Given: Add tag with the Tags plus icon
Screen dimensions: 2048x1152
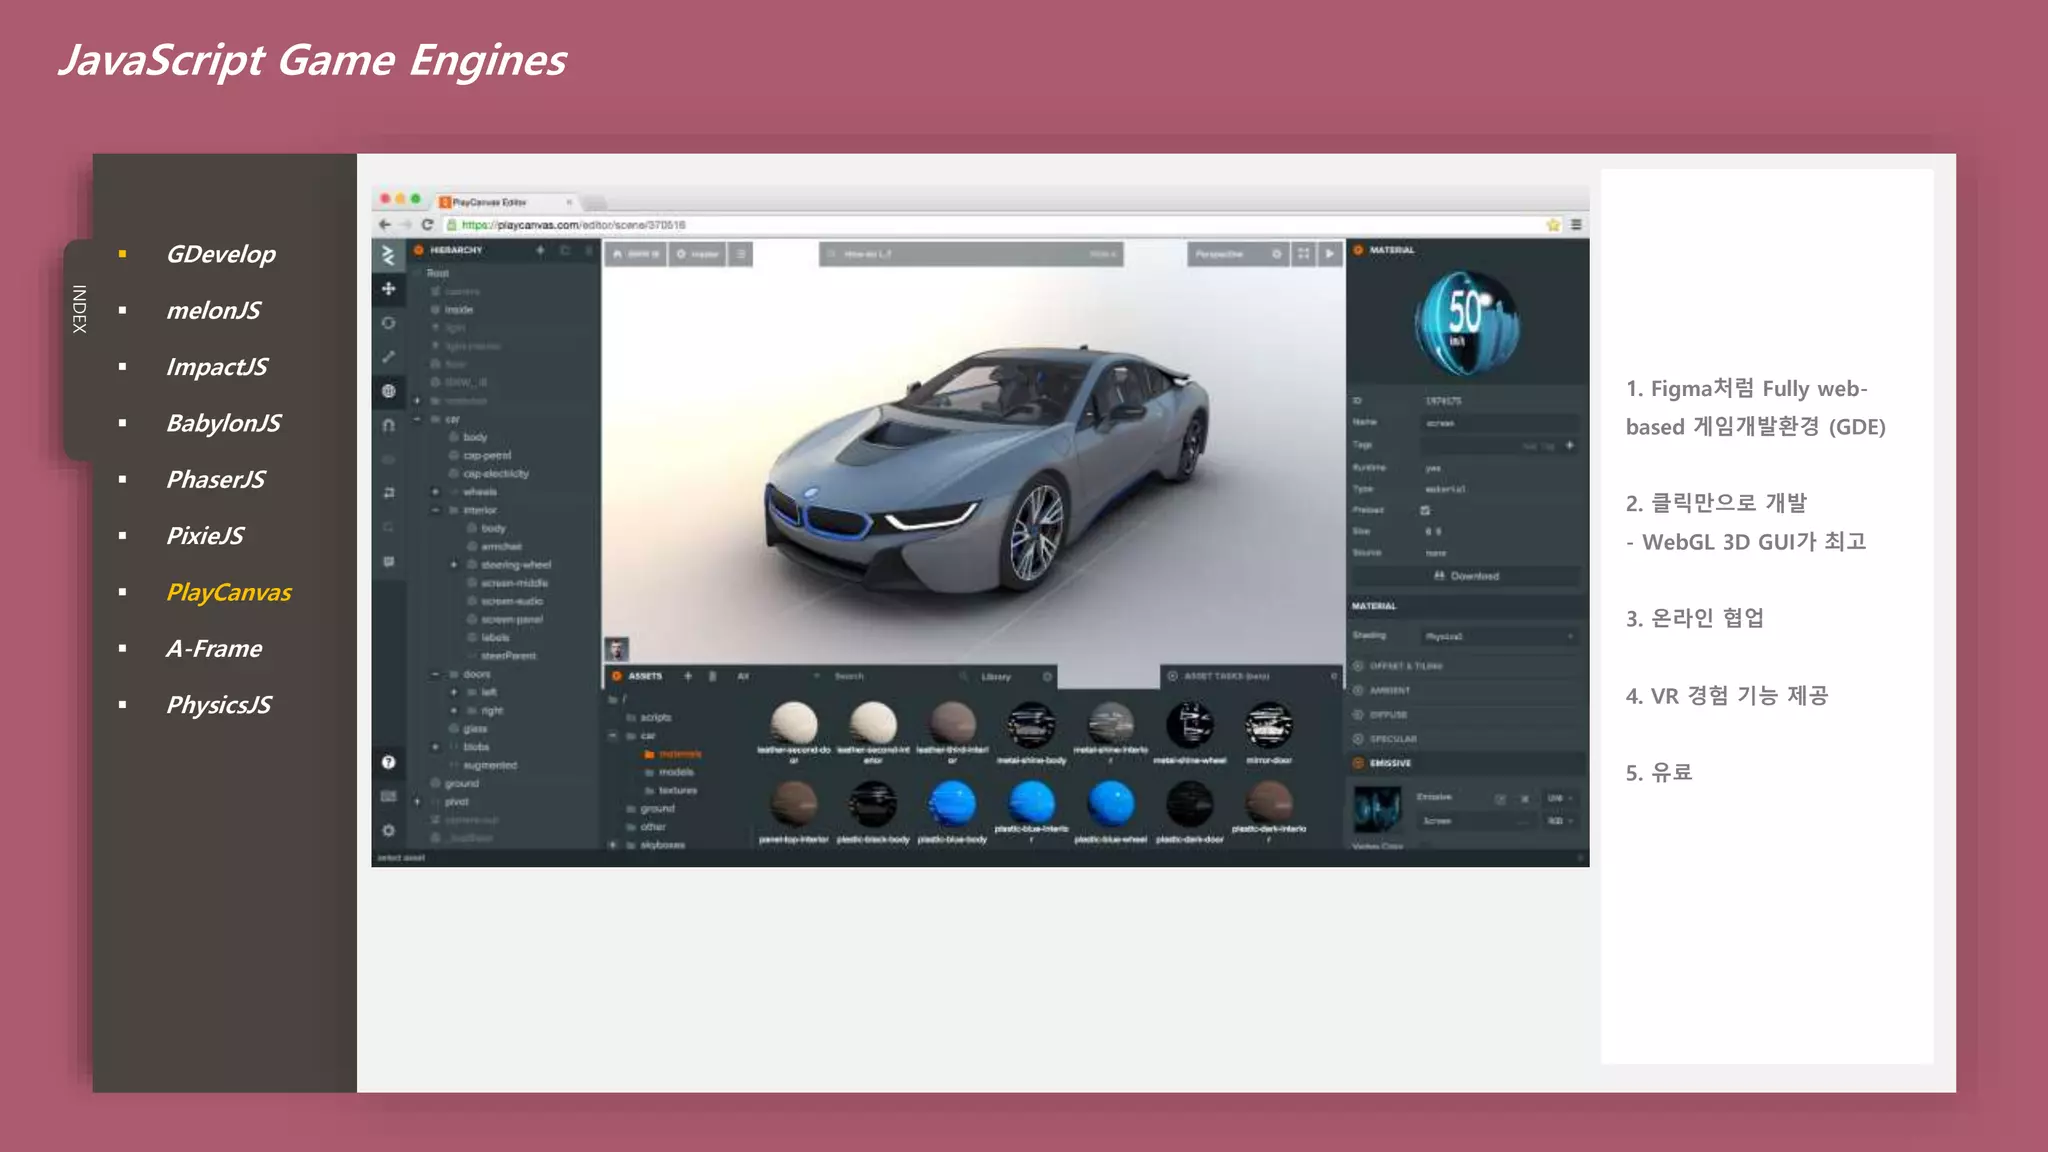Looking at the screenshot, I should coord(1569,446).
